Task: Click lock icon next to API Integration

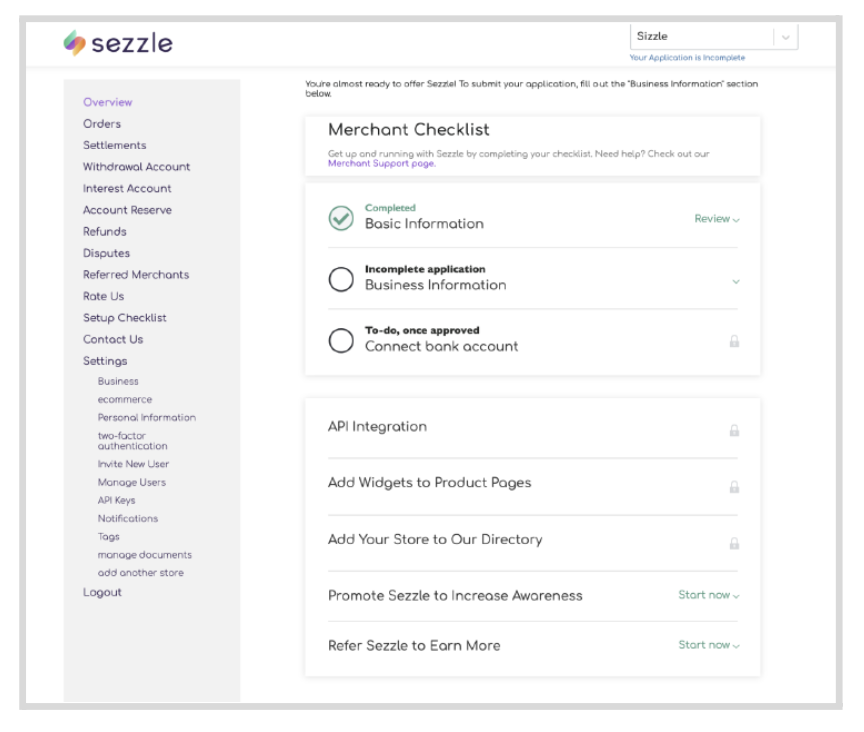Action: 734,431
